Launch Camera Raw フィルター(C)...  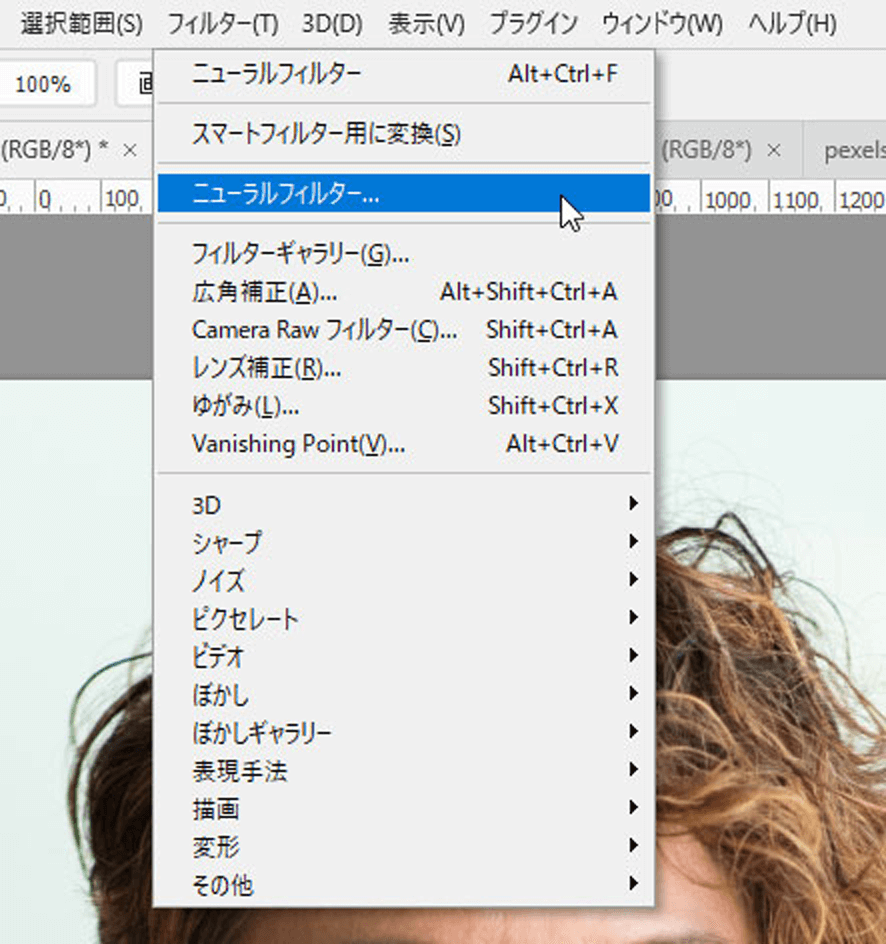[404, 330]
